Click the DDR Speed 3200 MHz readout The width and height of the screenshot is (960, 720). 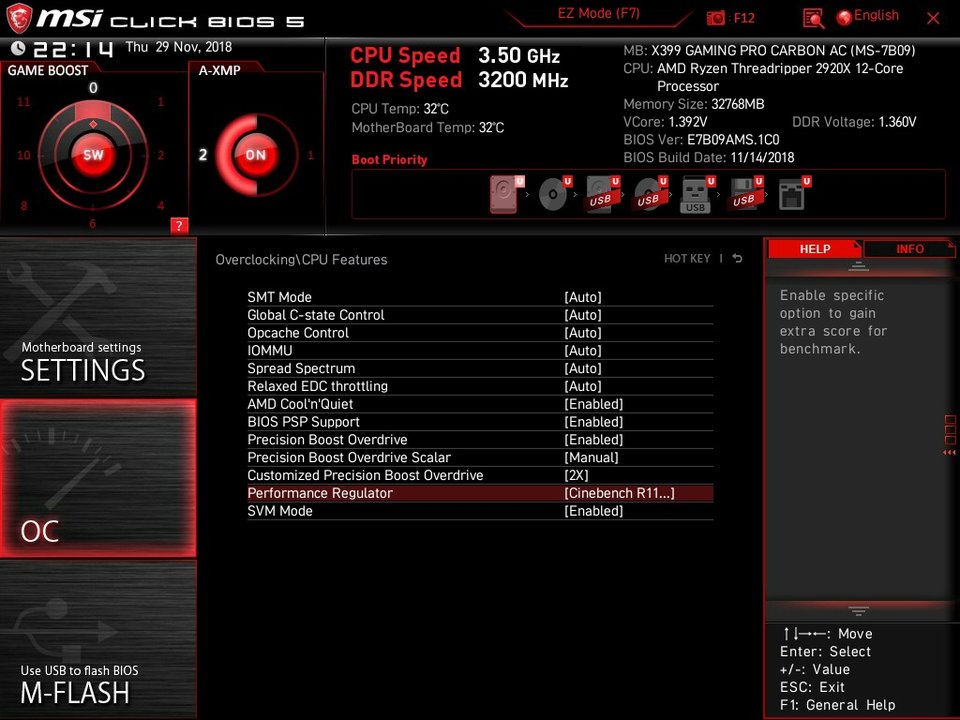click(459, 80)
